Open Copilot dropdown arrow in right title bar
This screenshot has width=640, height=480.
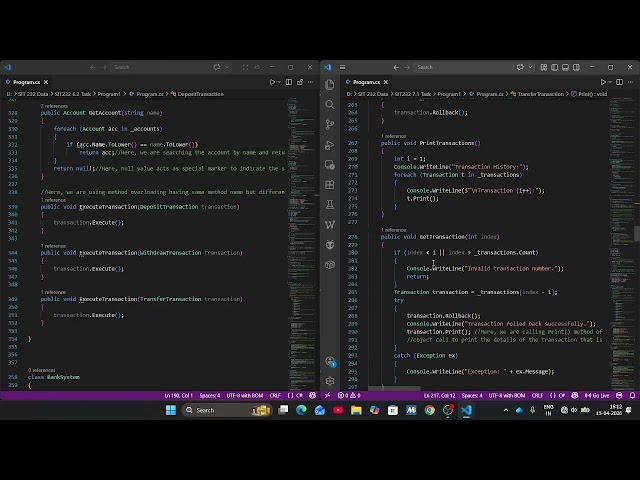tap(530, 67)
